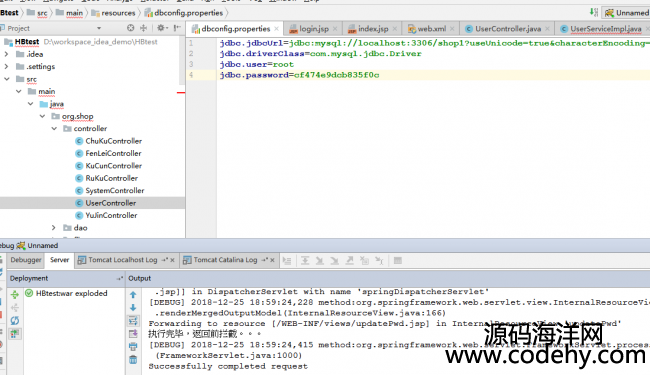The width and height of the screenshot is (650, 375).
Task: Close the dbconfig.properties editor tab
Action: pyautogui.click(x=276, y=29)
